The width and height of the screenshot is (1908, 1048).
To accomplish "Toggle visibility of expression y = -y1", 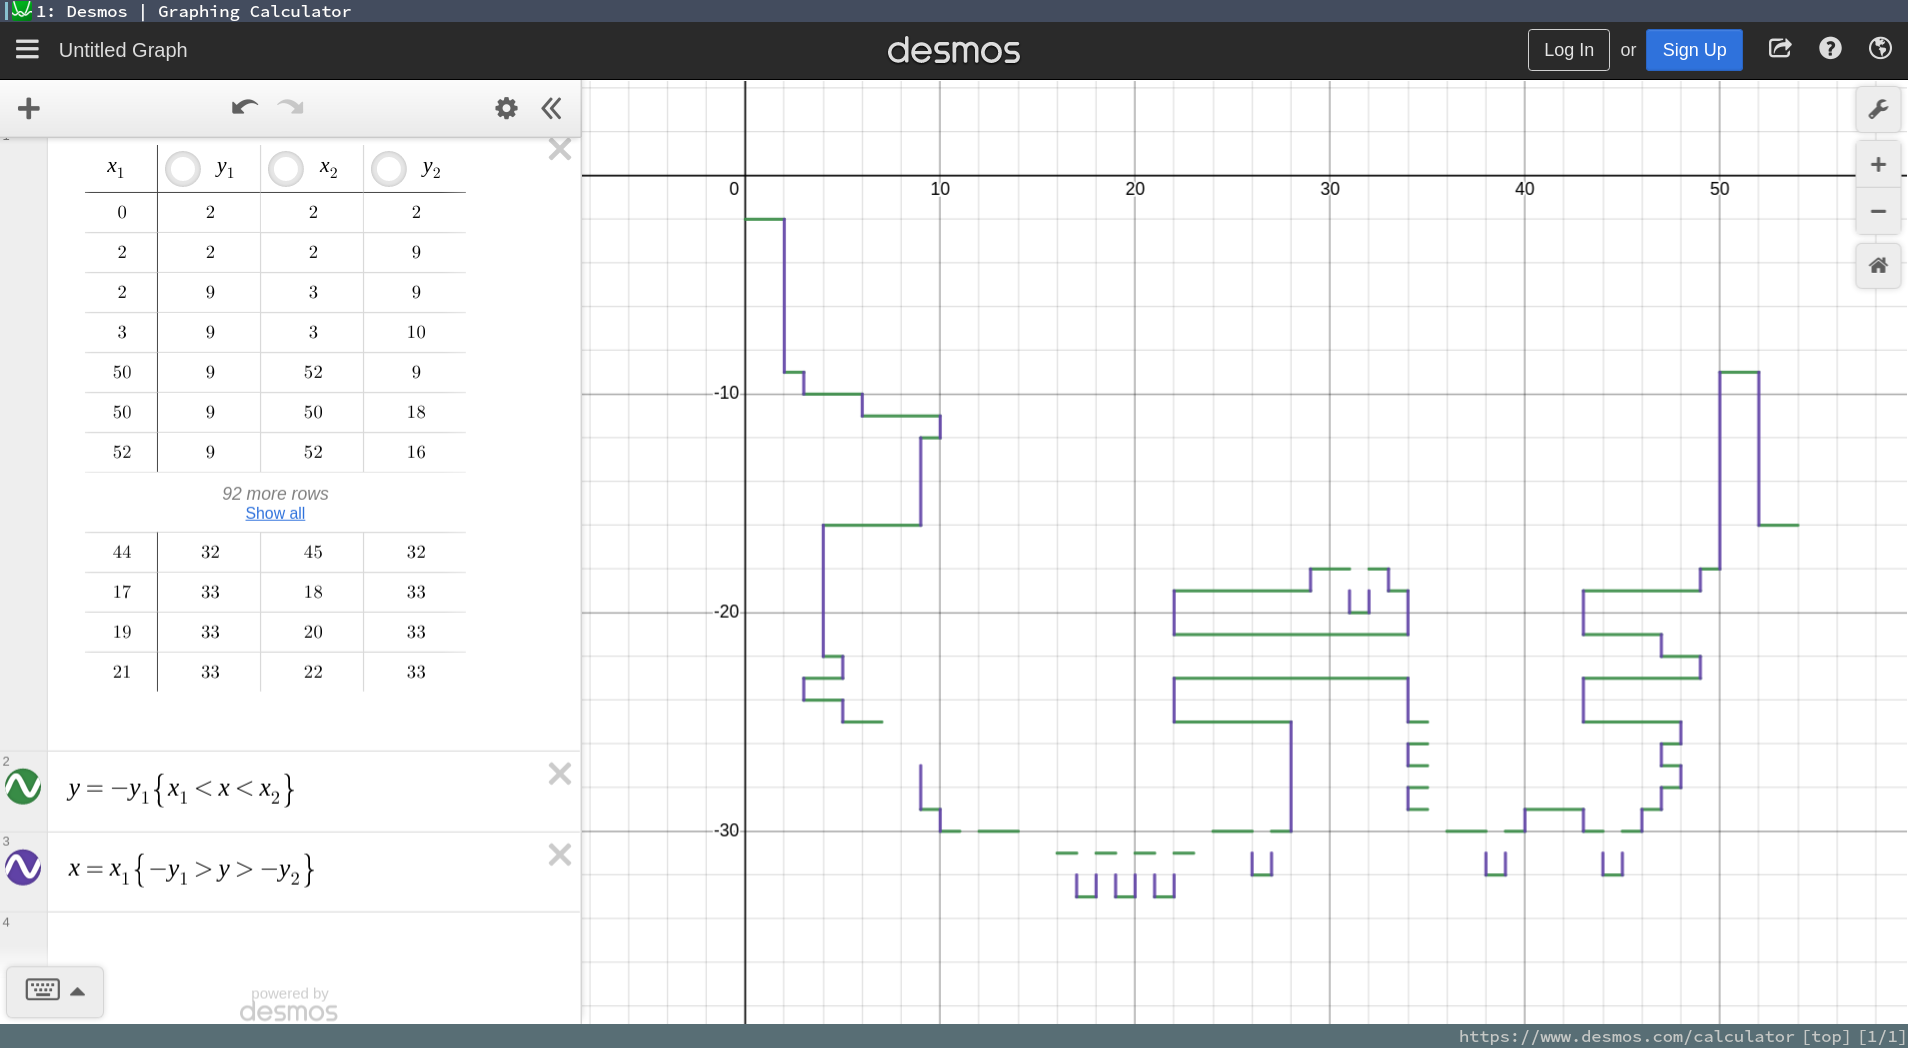I will coord(23,788).
